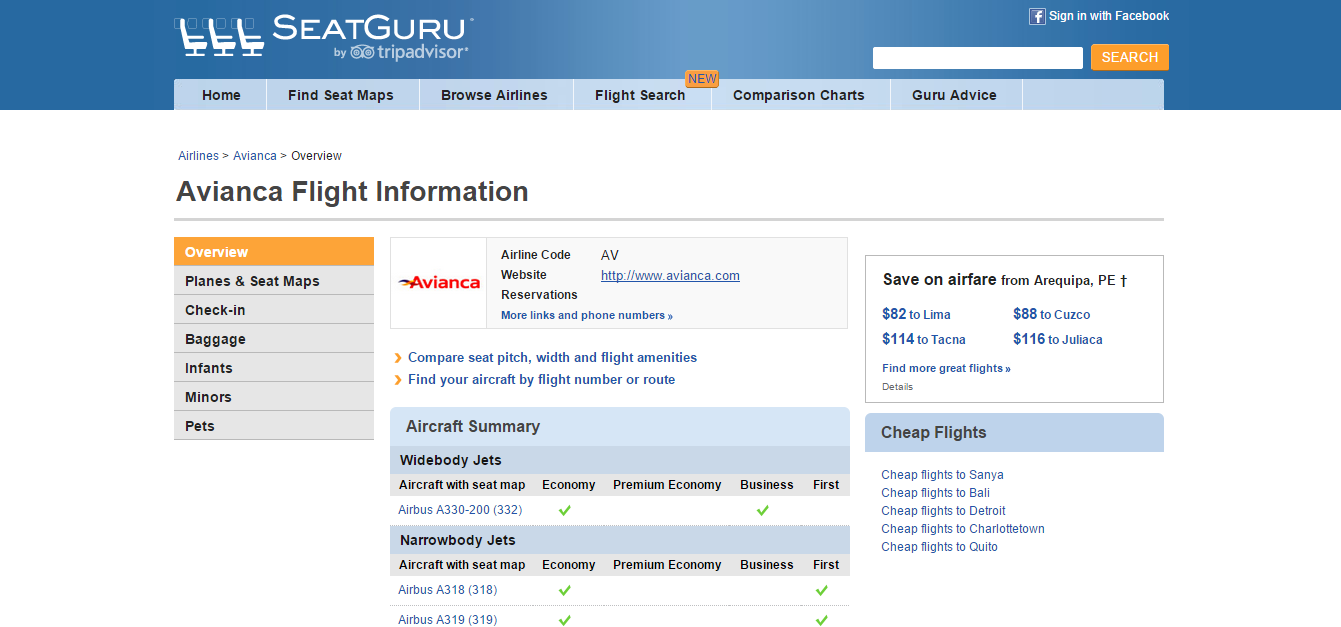The height and width of the screenshot is (627, 1341).
Task: Open airfare Details link
Action: 897,386
